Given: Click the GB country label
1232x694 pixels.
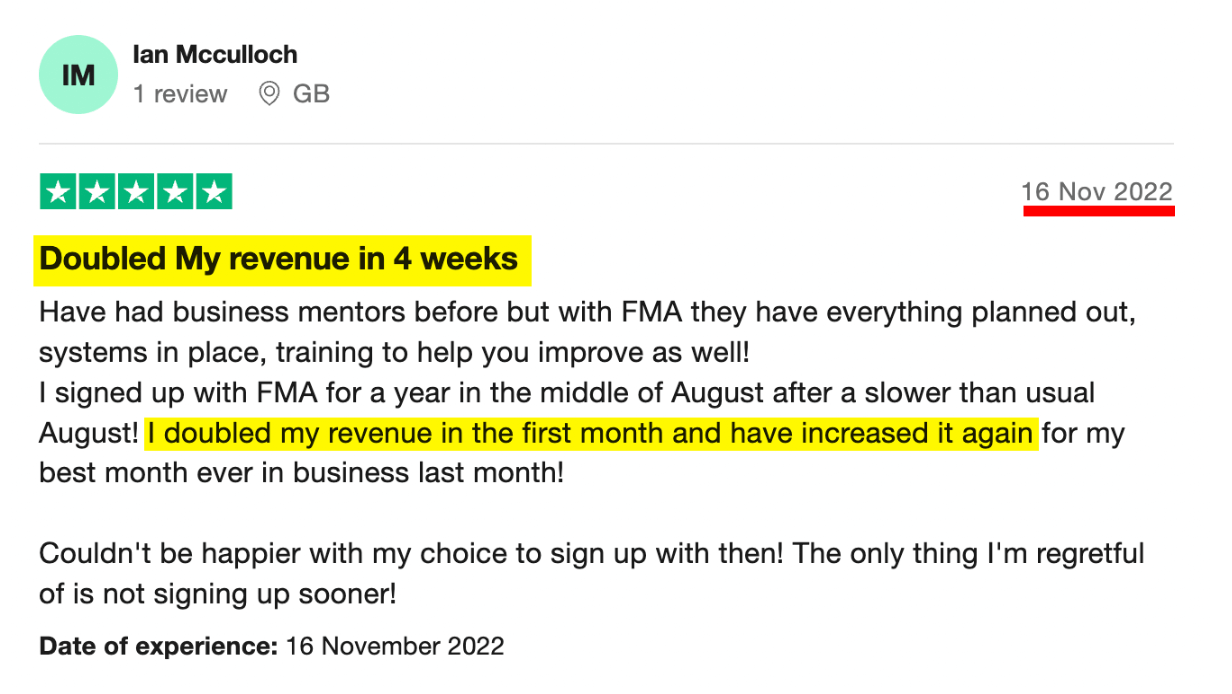Looking at the screenshot, I should tap(311, 94).
